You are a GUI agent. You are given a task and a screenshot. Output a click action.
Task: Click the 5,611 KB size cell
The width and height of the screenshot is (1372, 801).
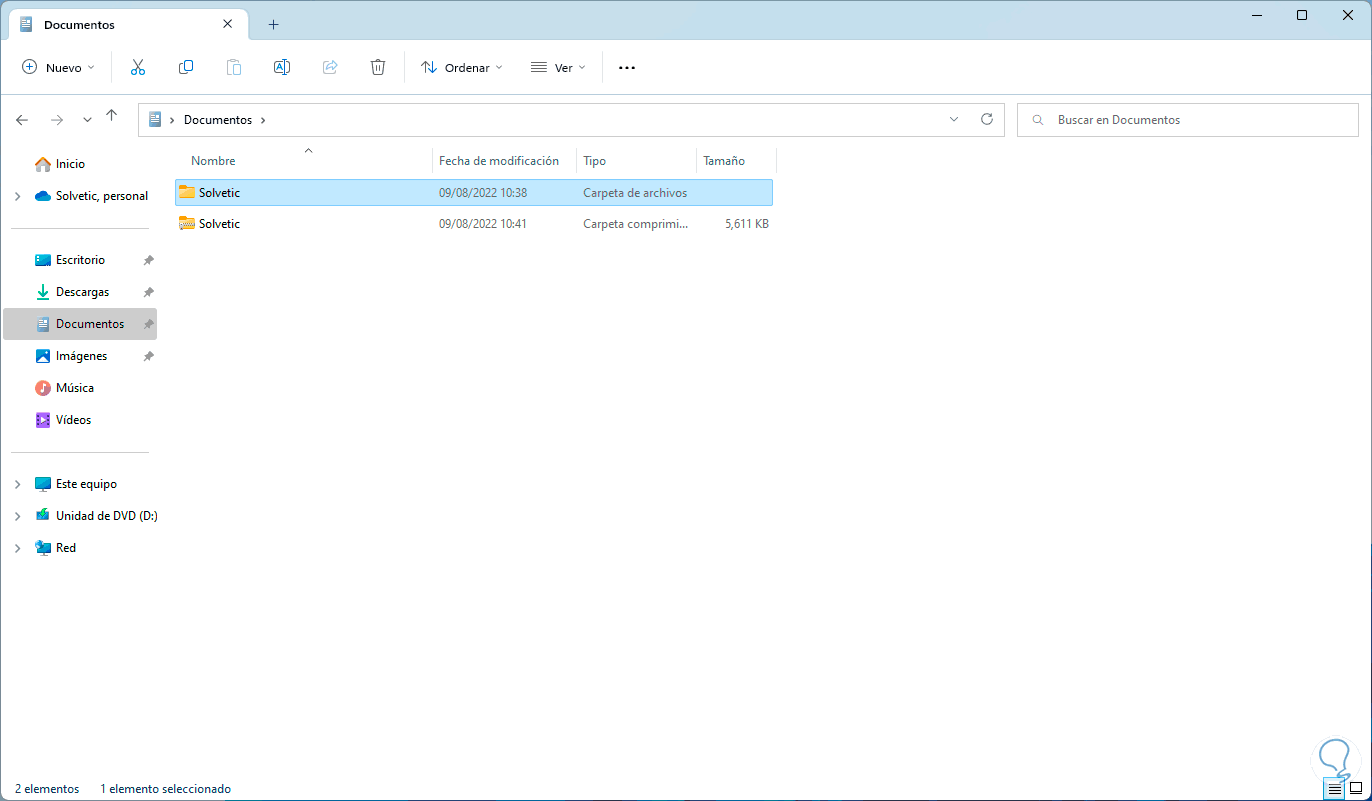pos(747,224)
